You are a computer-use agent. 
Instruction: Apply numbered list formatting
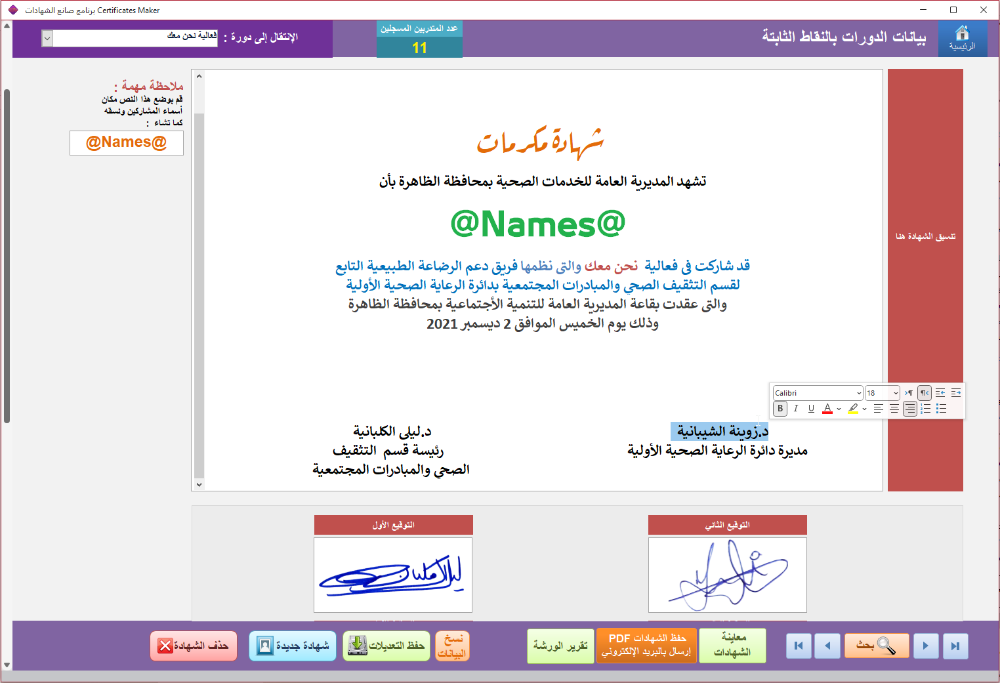925,409
